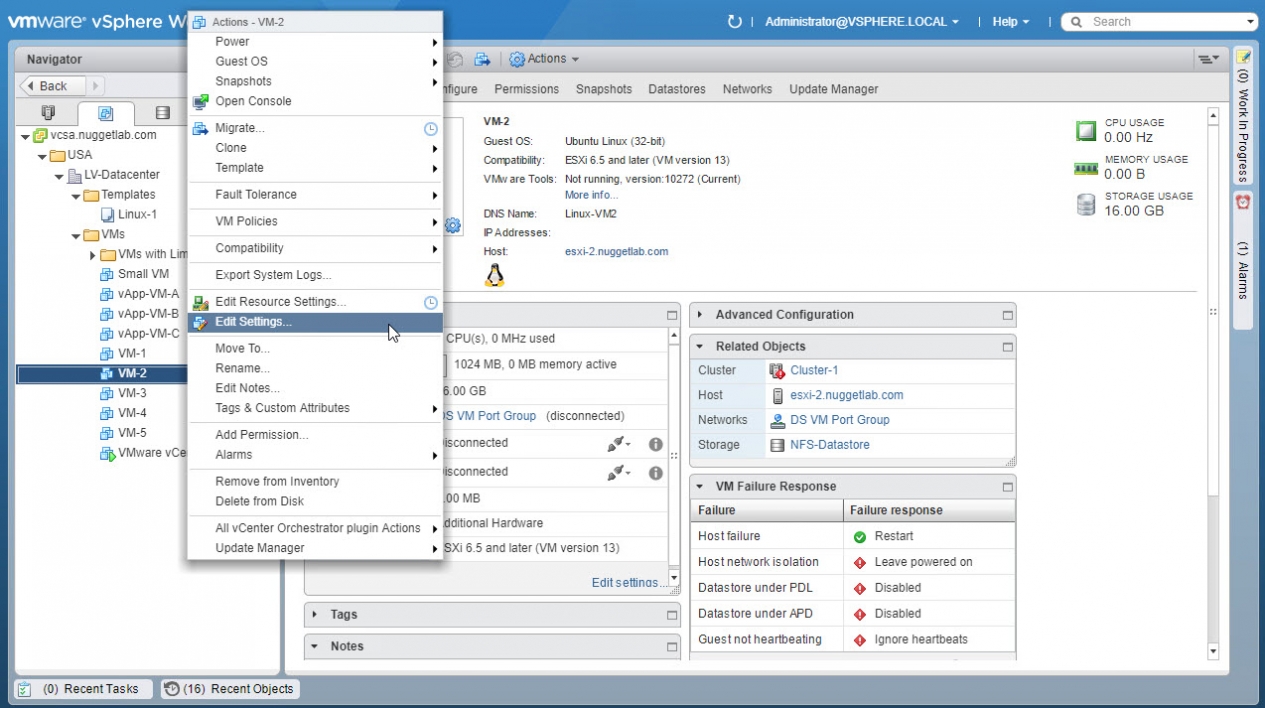This screenshot has height=708, width=1265.
Task: Click the first disconnected device info icon
Action: coord(656,444)
